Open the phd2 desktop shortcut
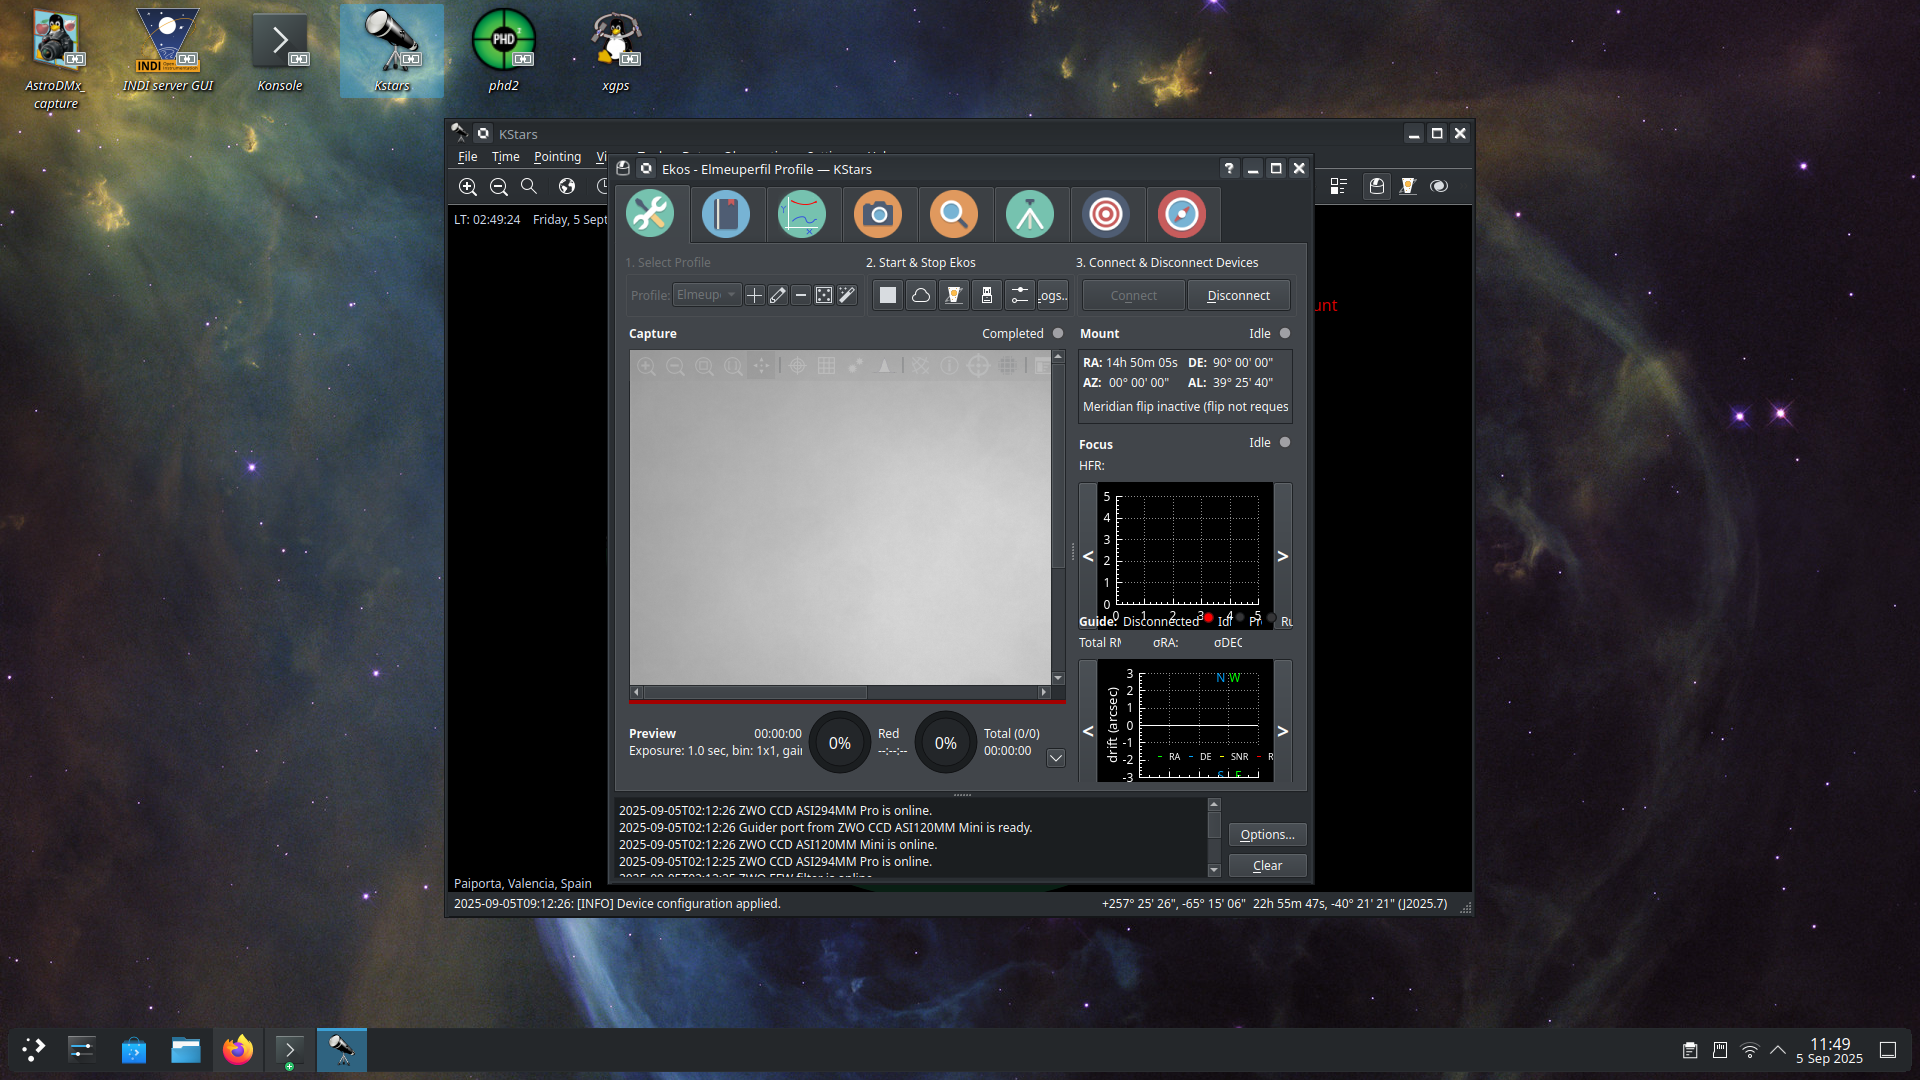This screenshot has height=1080, width=1920. point(504,51)
